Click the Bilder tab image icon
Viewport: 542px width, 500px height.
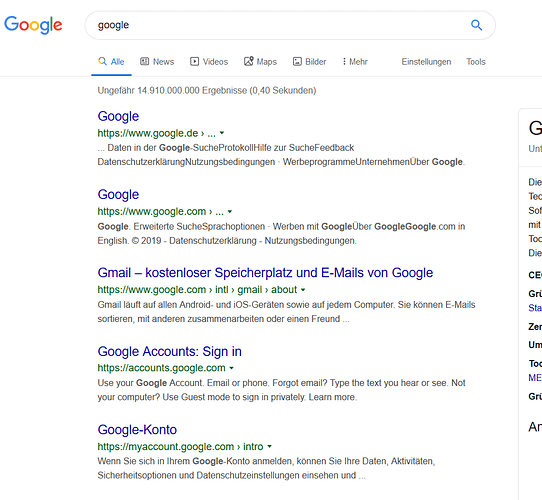[x=297, y=62]
